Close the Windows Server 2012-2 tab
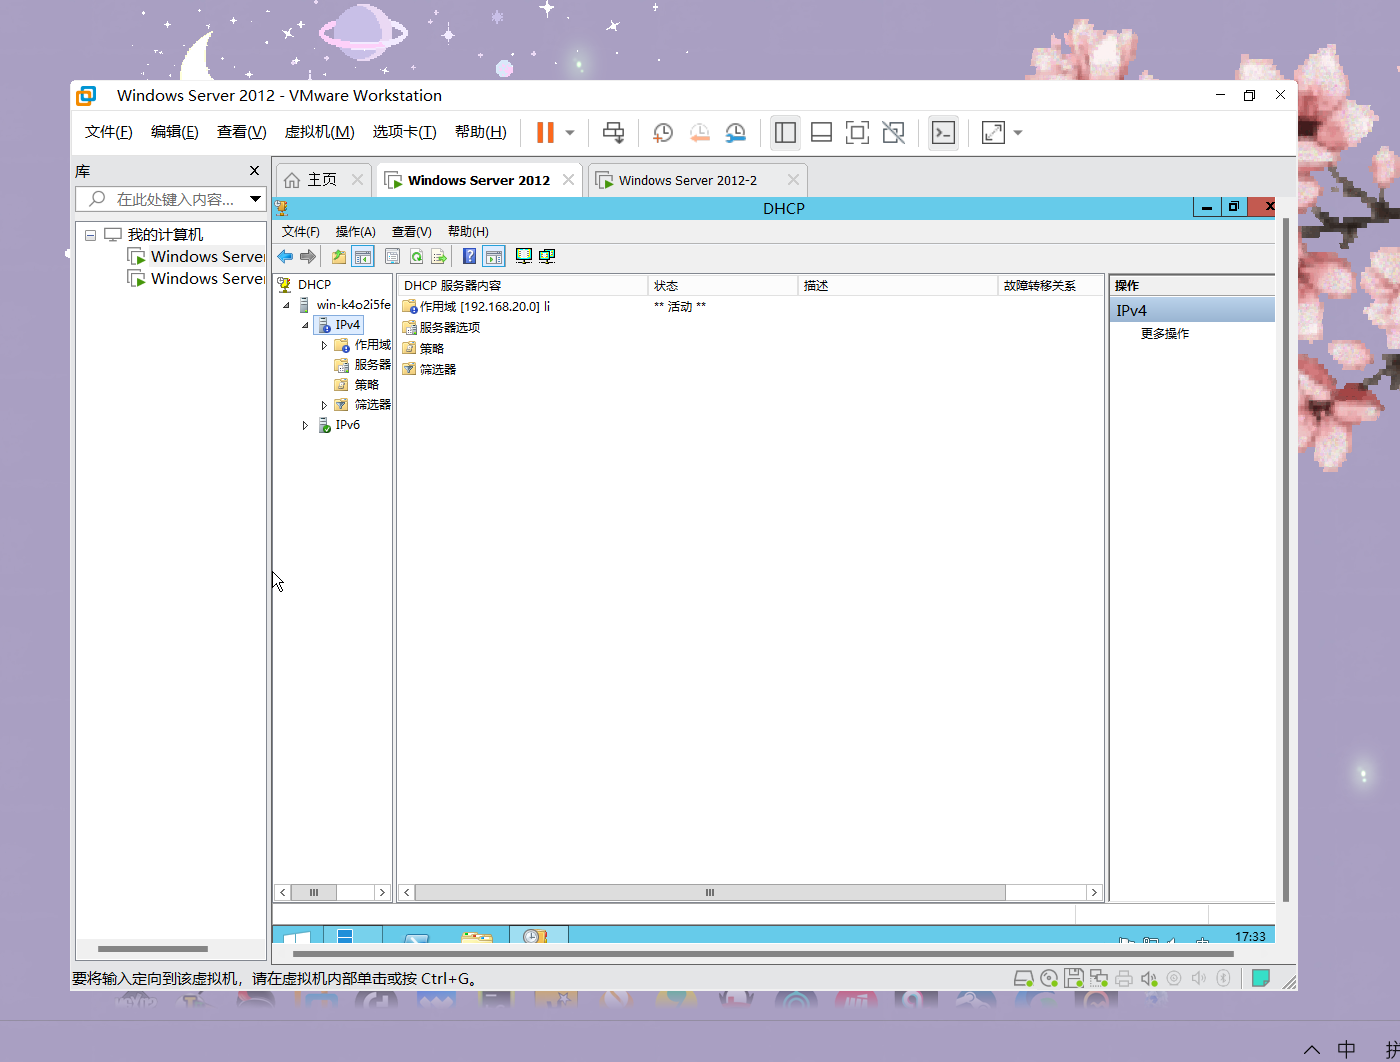This screenshot has width=1400, height=1062. 793,180
